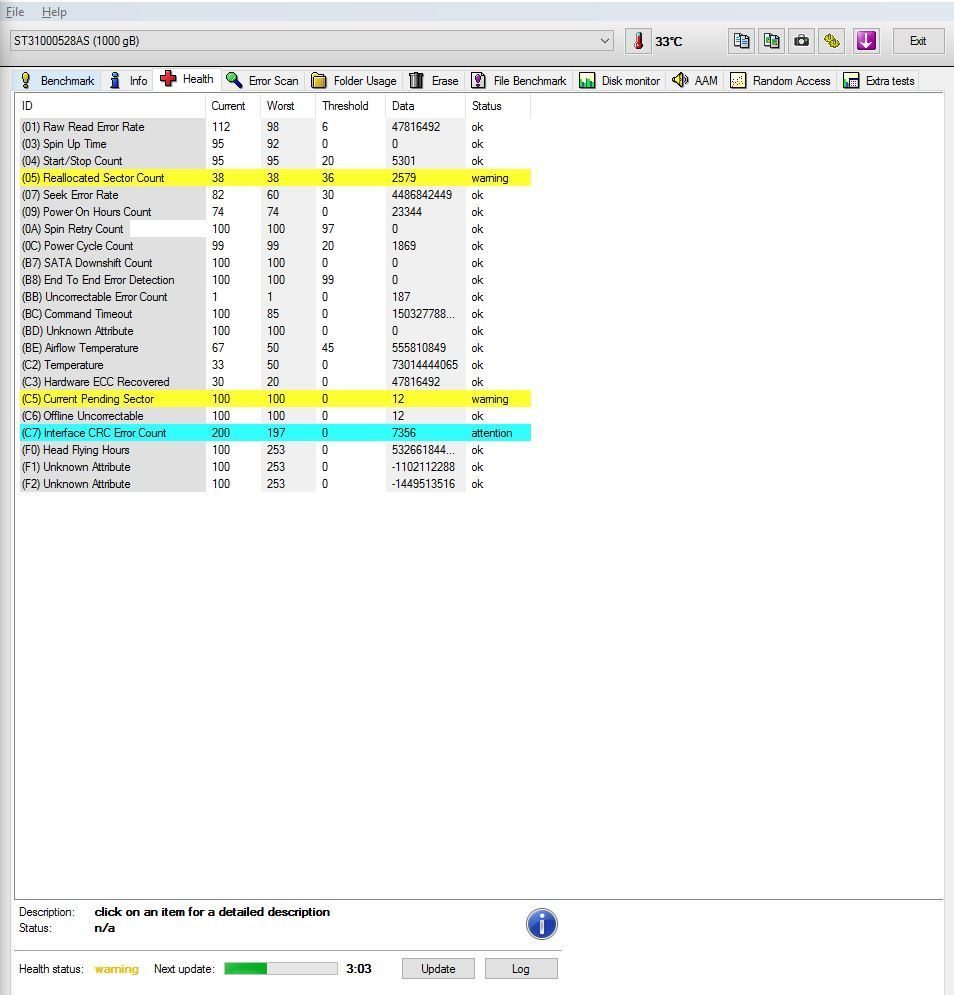Viewport: 954px width, 995px height.
Task: Click the thermometer temperature icon
Action: pos(638,41)
